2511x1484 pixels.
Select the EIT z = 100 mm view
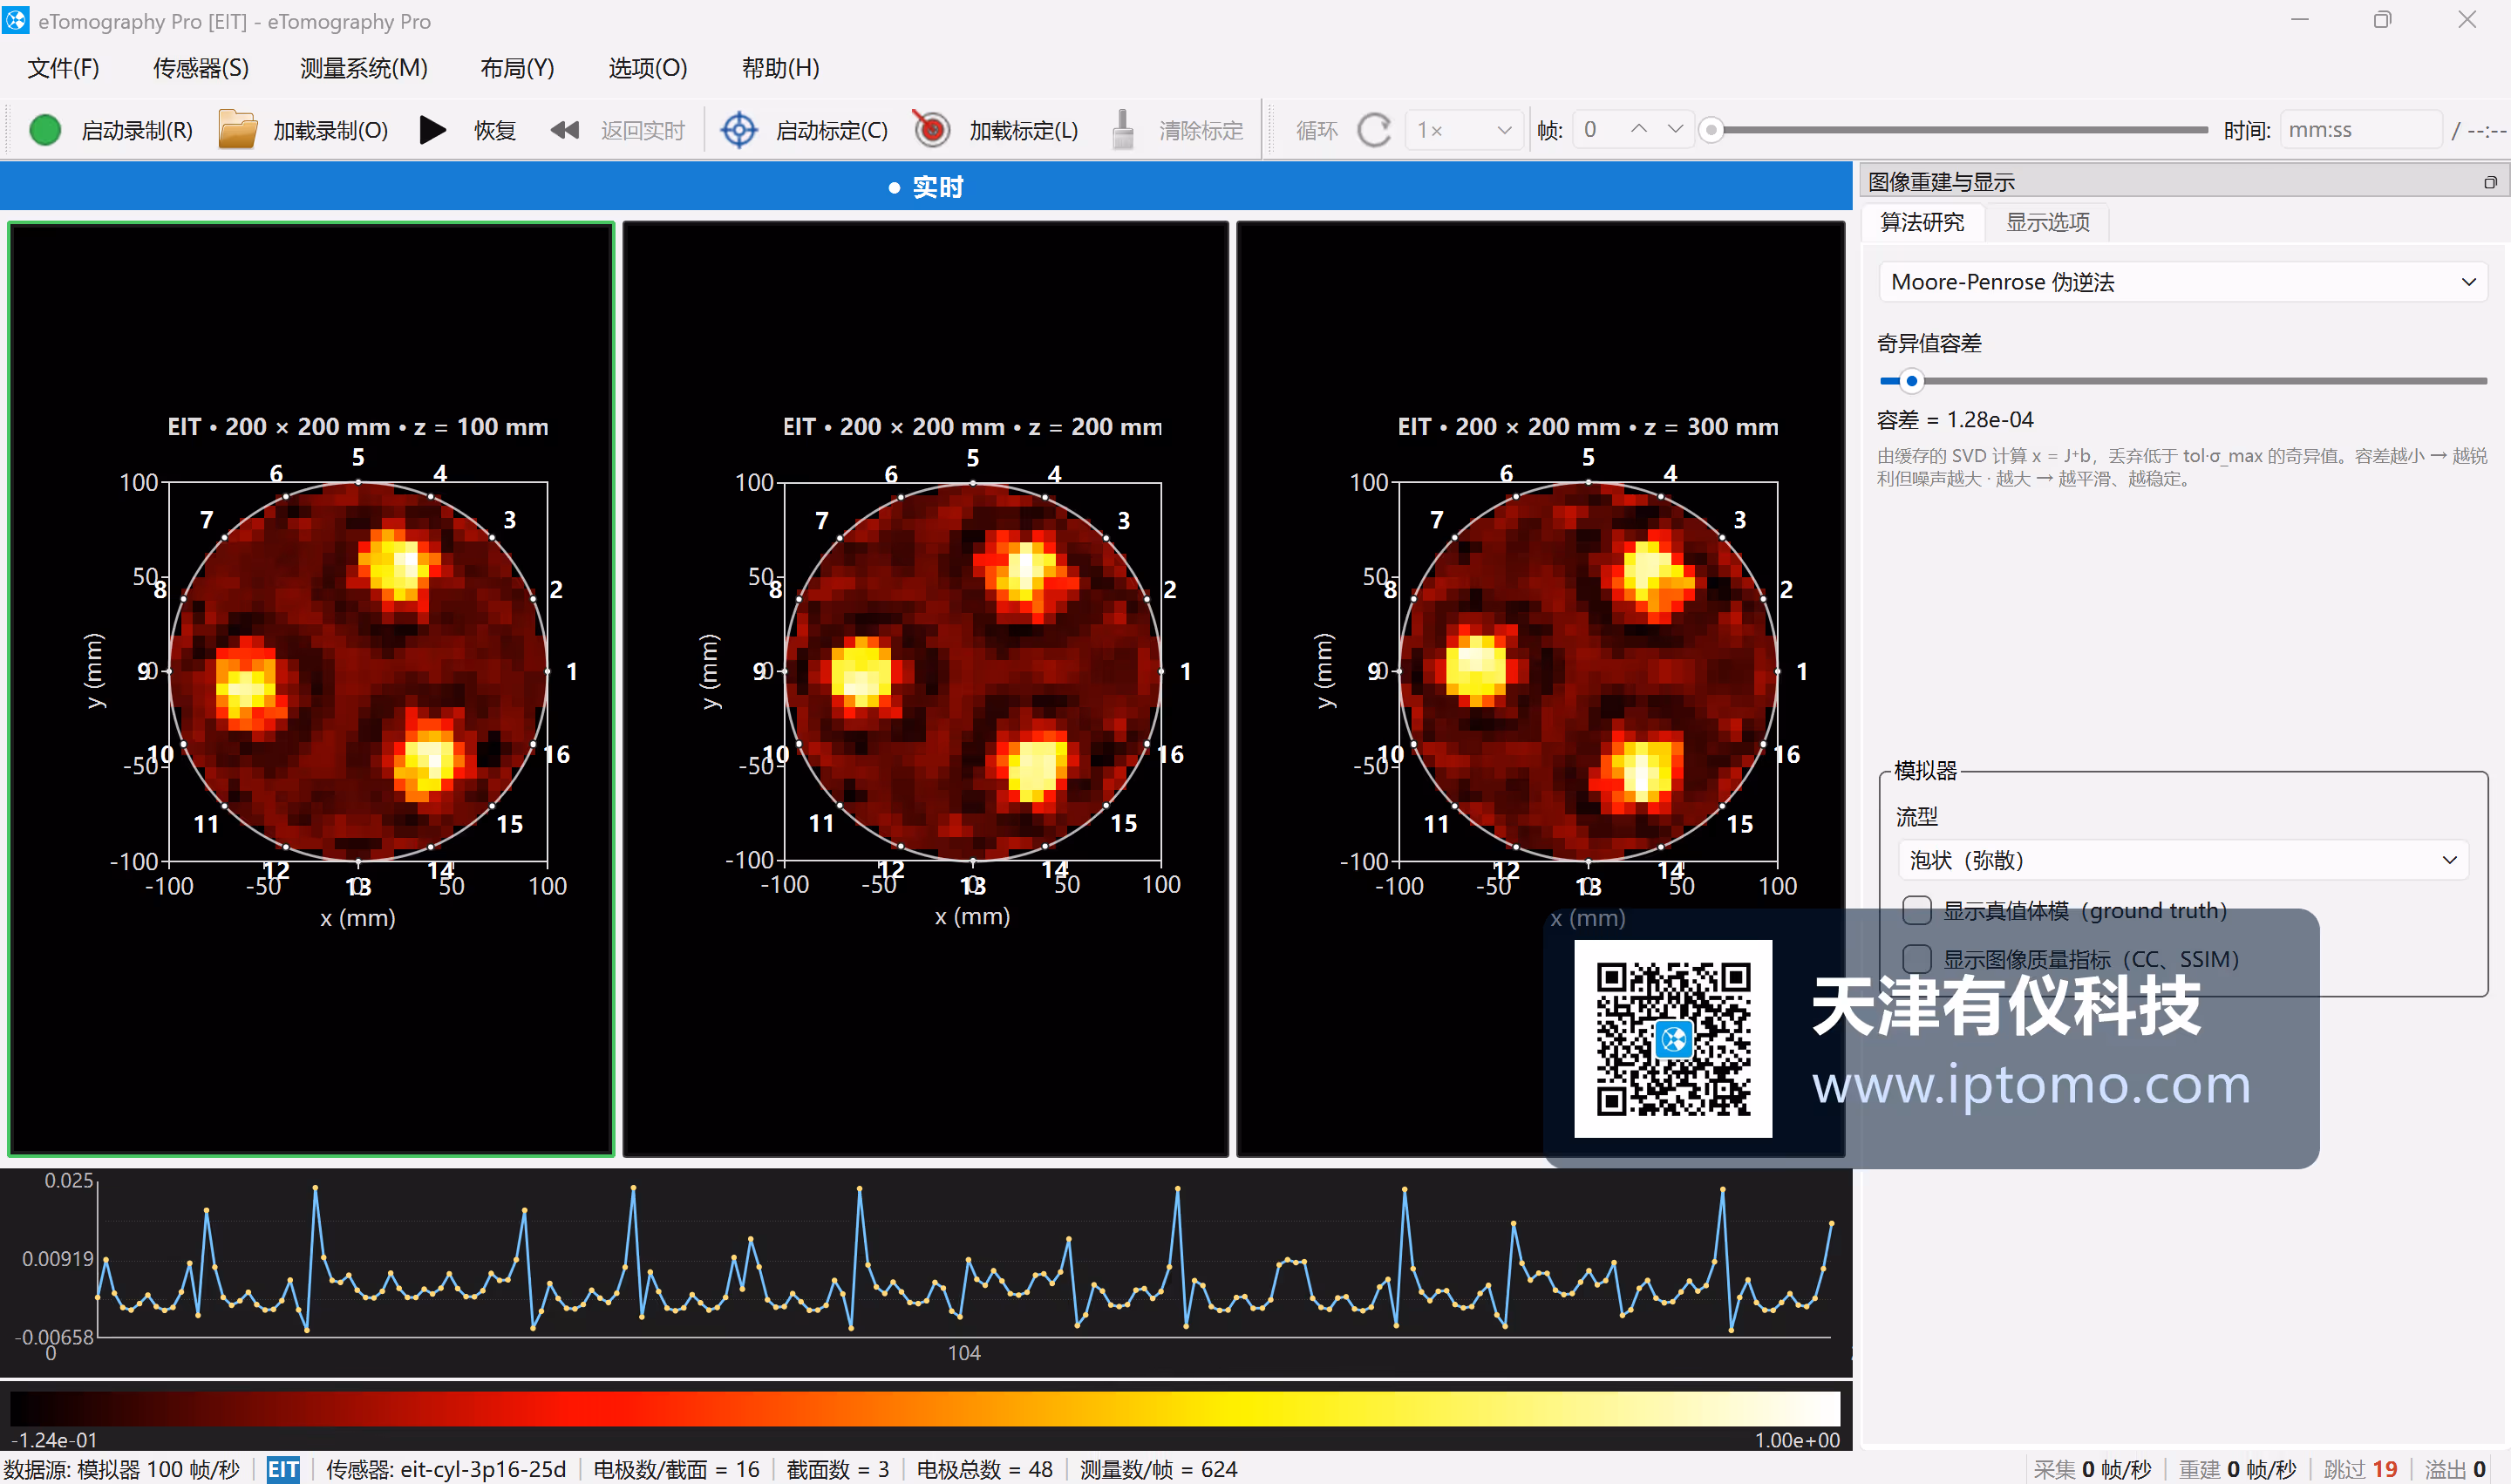[x=311, y=689]
